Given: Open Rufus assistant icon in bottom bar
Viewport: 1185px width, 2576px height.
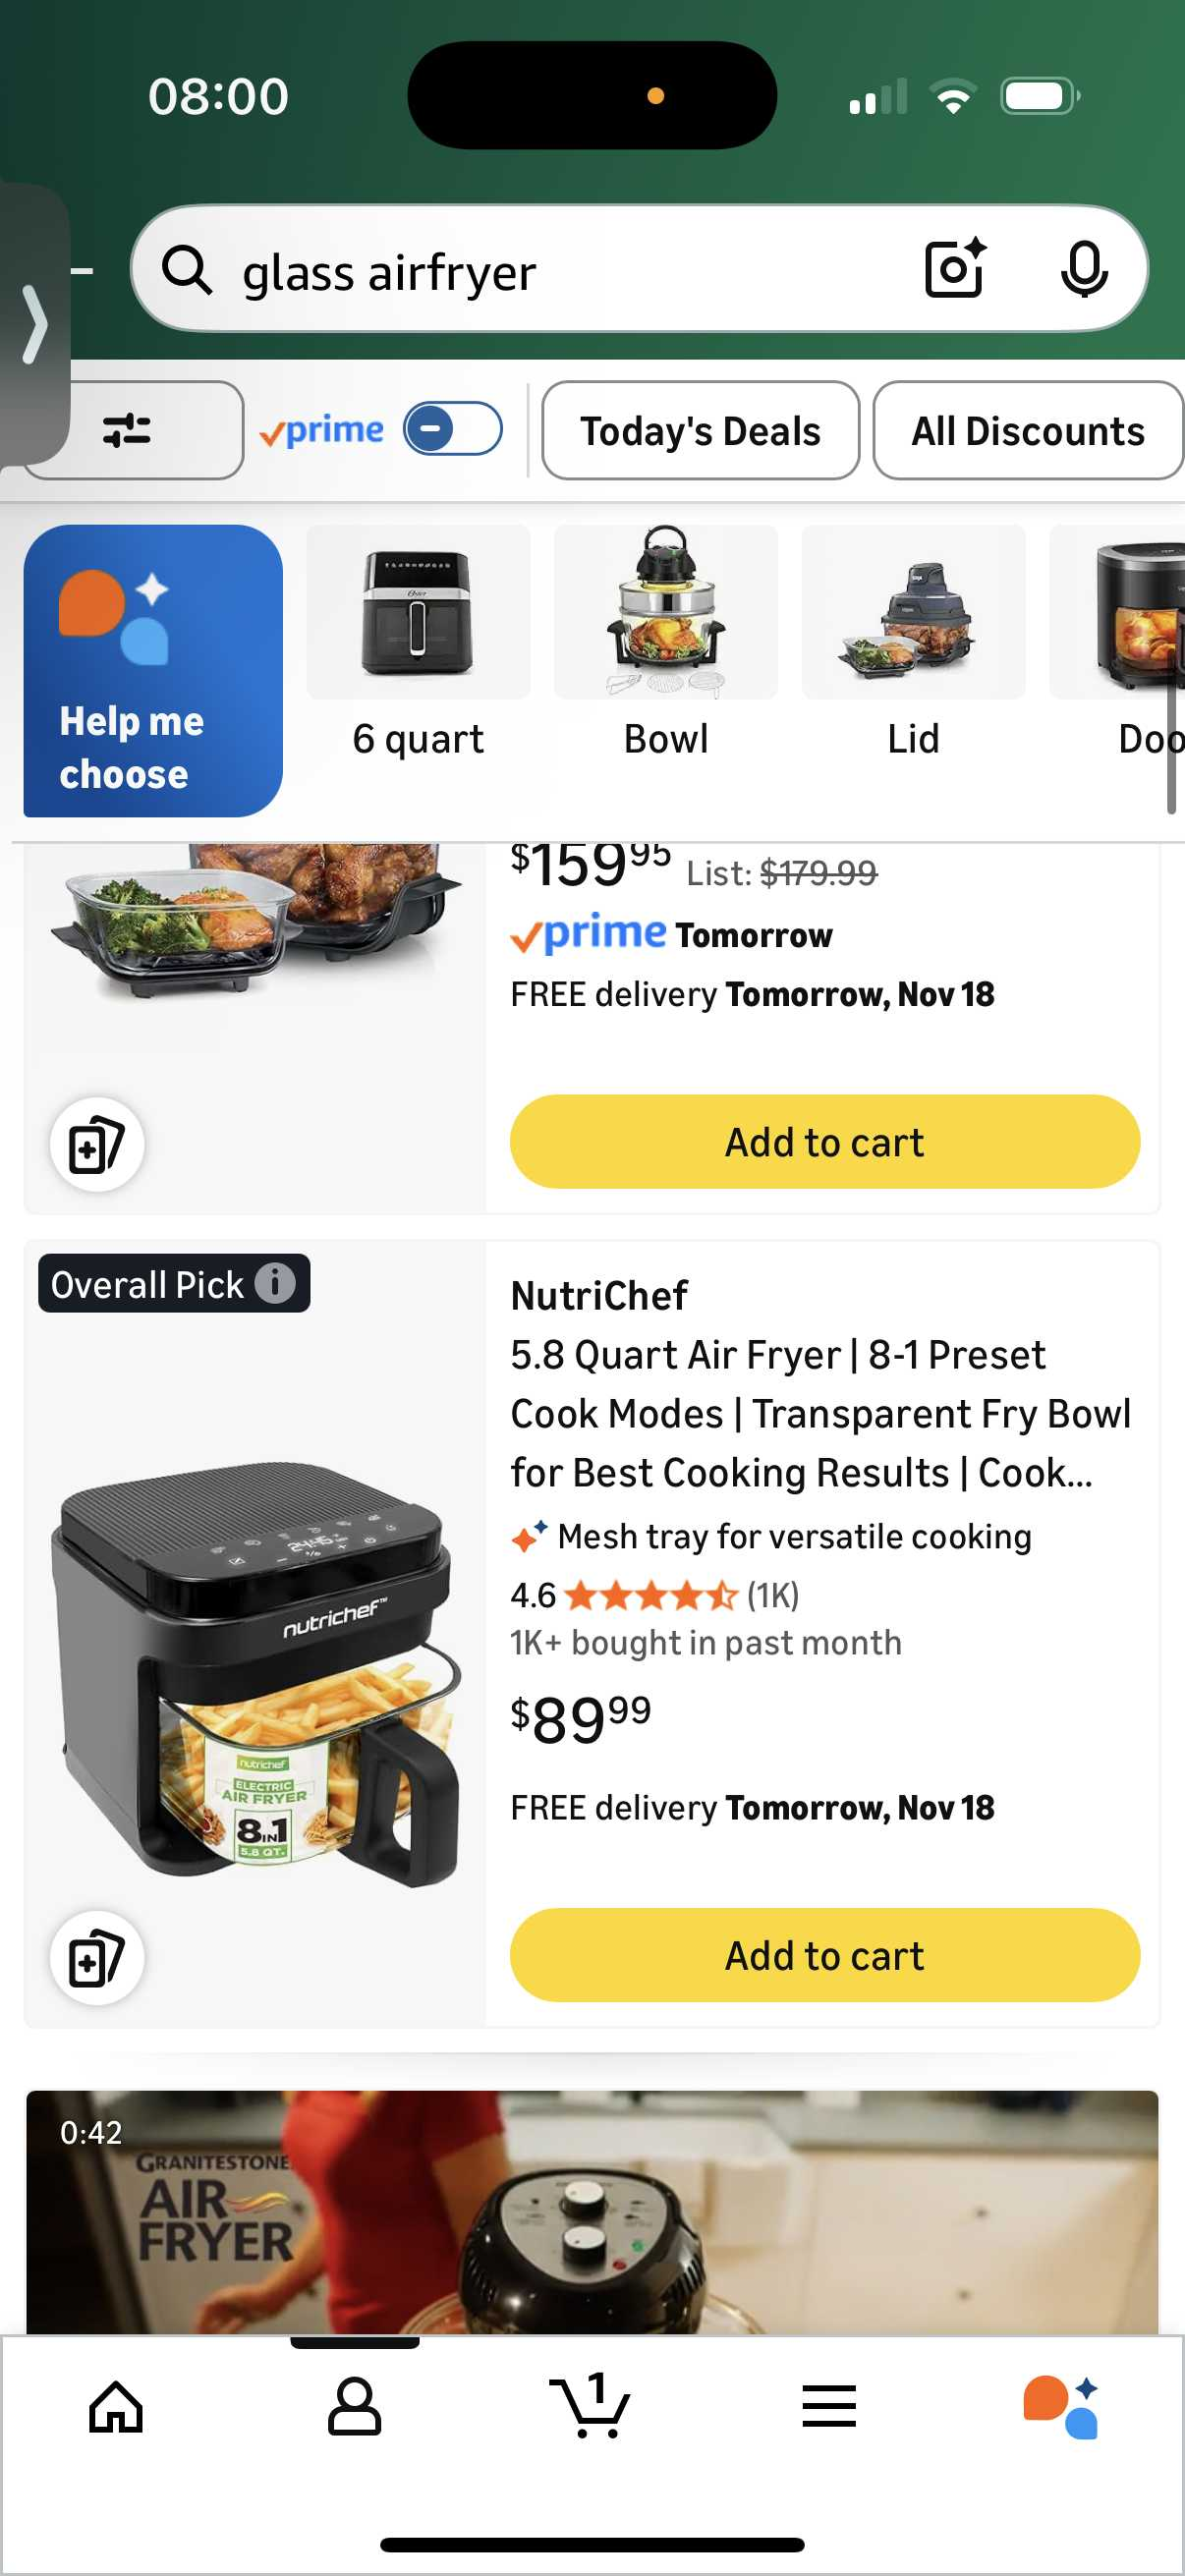Looking at the screenshot, I should 1061,2405.
